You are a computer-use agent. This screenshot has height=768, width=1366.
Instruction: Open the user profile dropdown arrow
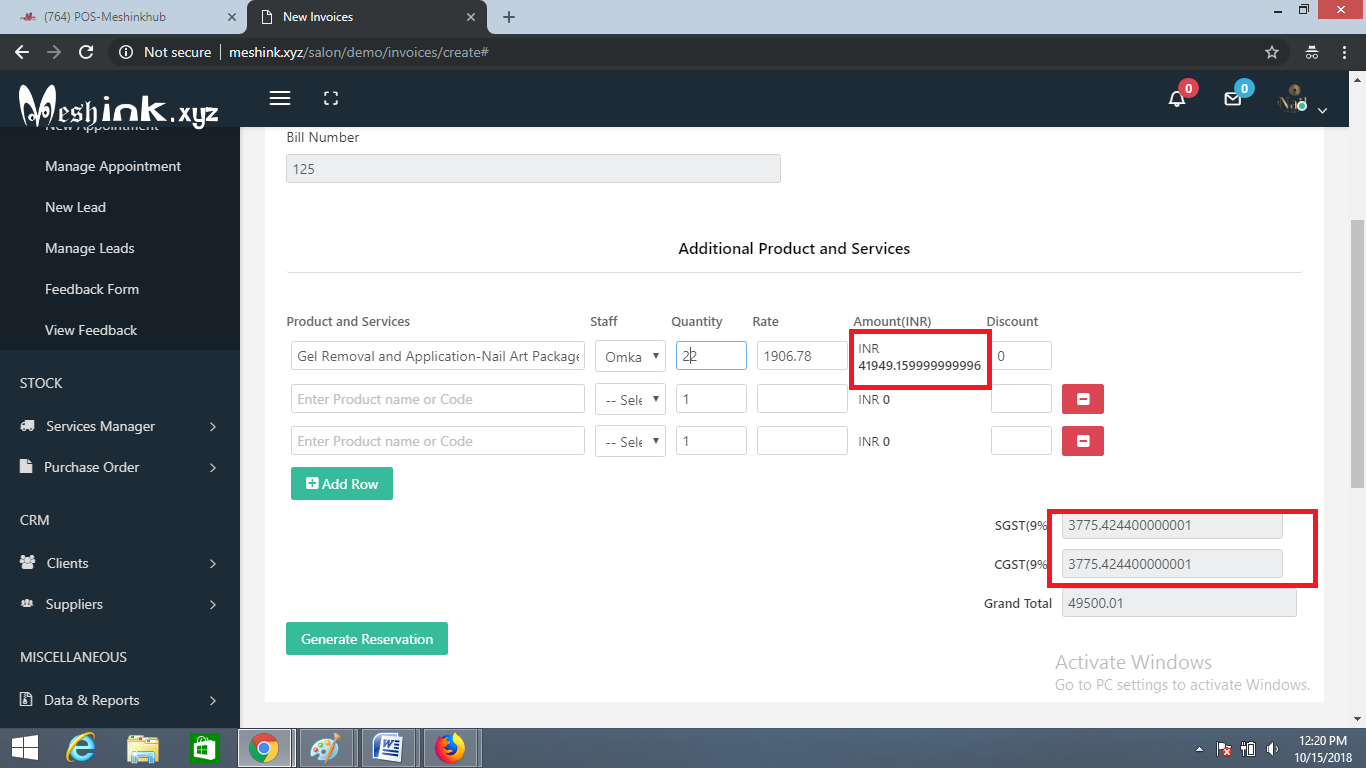coord(1322,110)
